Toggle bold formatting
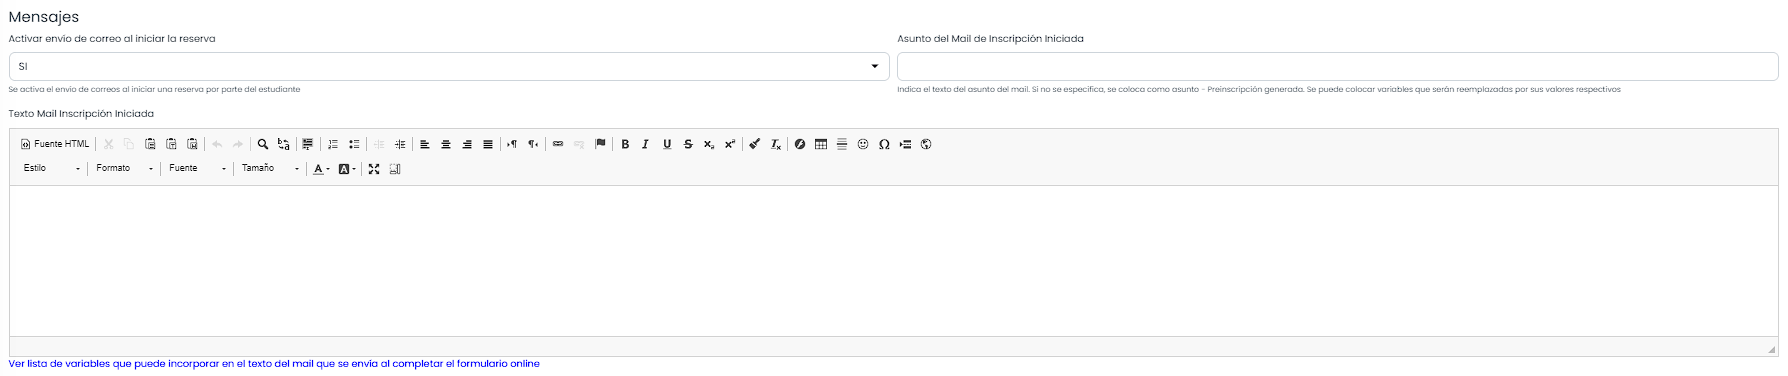The image size is (1788, 376). tap(625, 144)
